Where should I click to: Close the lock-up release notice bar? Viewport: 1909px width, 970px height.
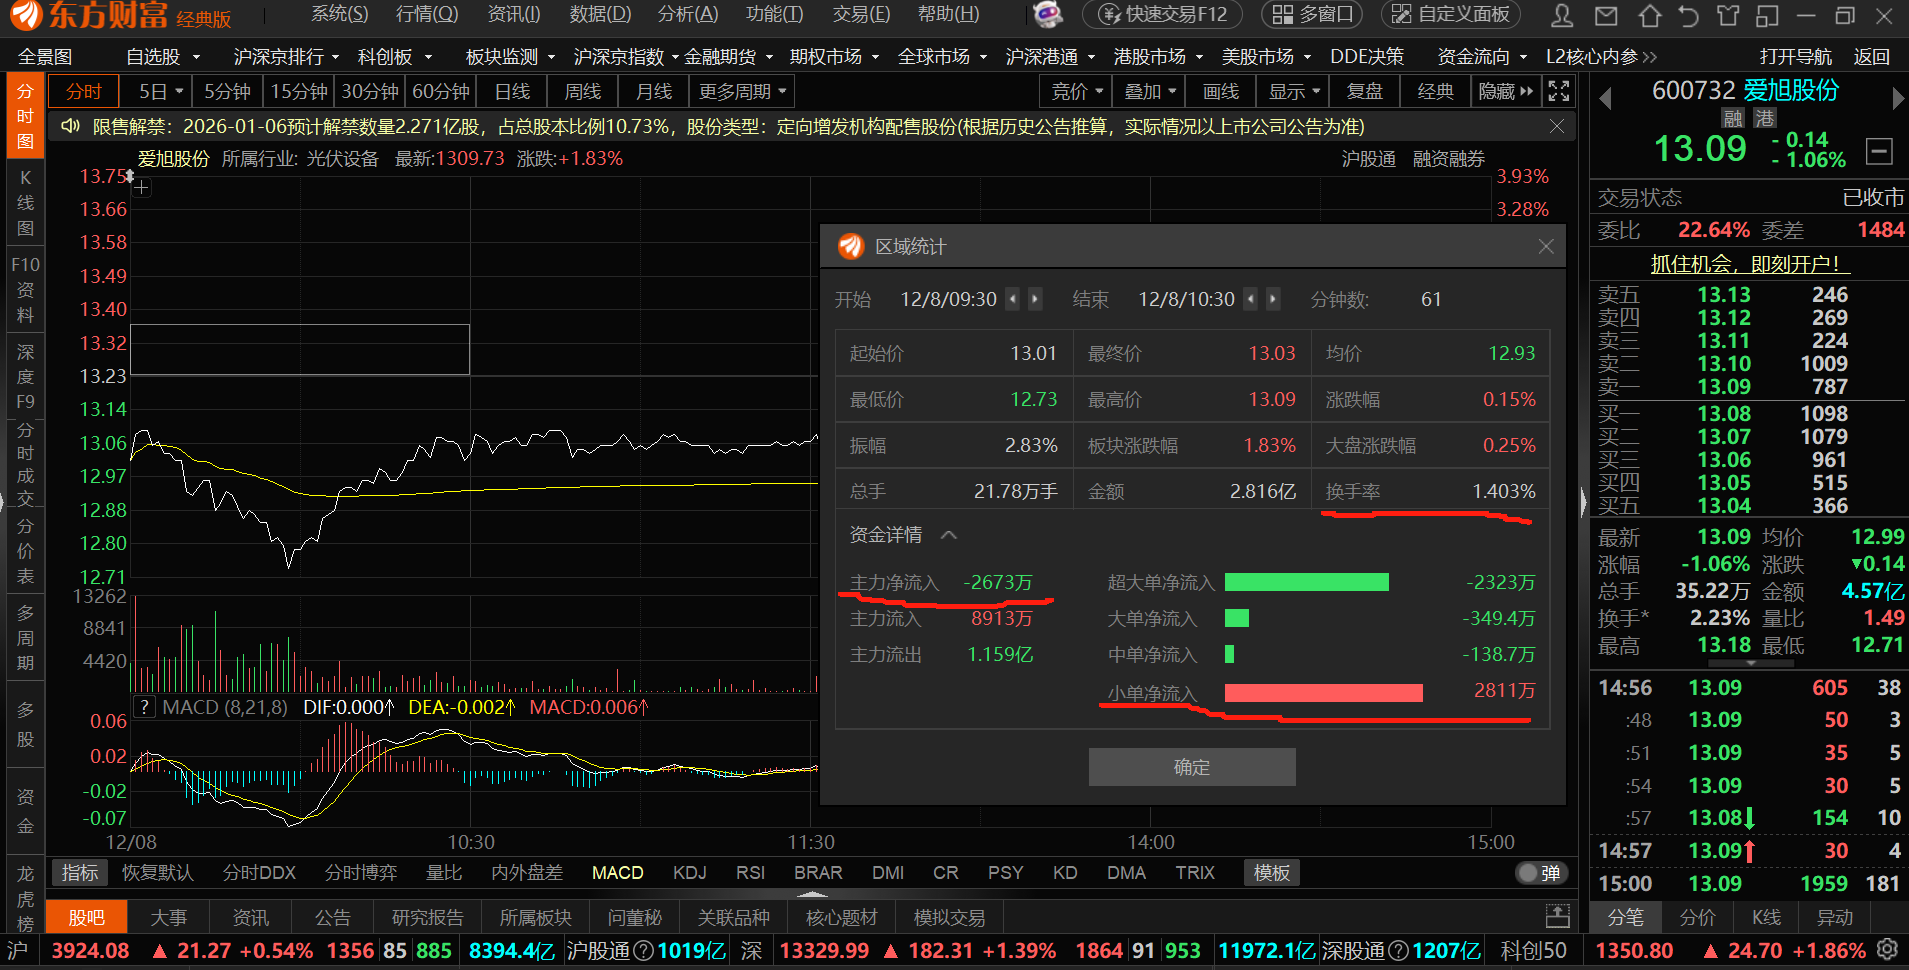pyautogui.click(x=1557, y=126)
